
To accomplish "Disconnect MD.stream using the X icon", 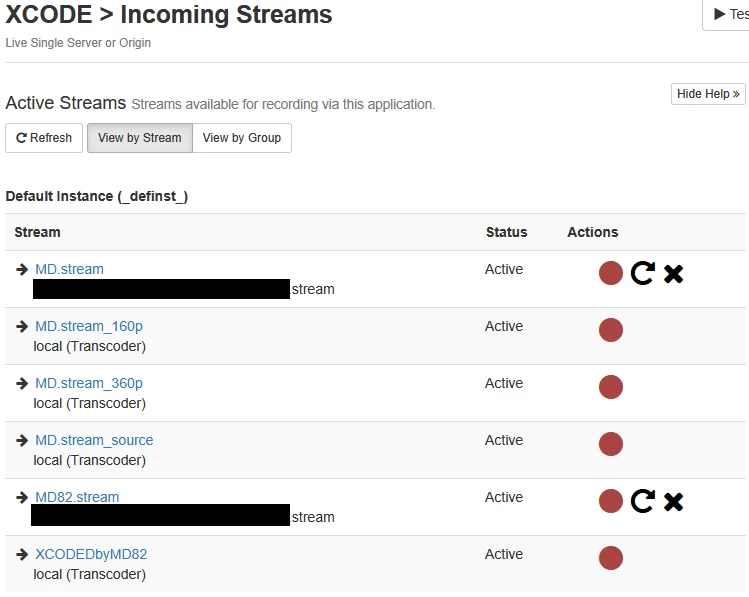I will [674, 274].
